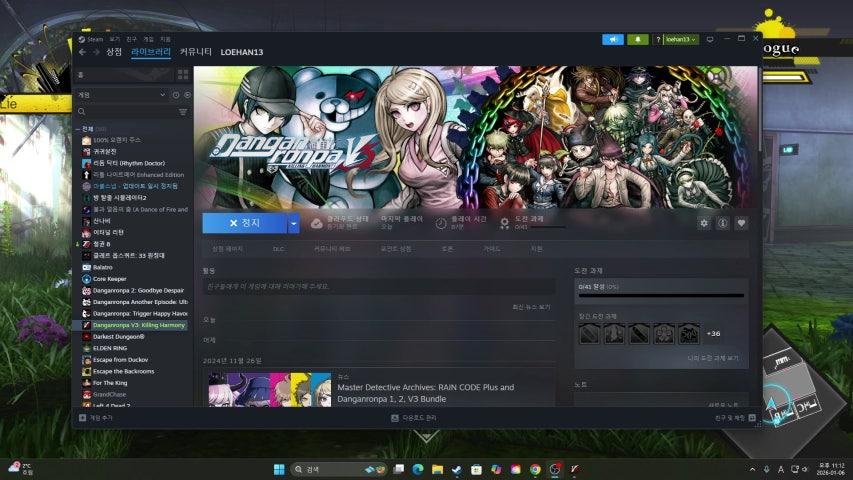Click the game info icon
Screen dimensions: 853x480
click(722, 223)
